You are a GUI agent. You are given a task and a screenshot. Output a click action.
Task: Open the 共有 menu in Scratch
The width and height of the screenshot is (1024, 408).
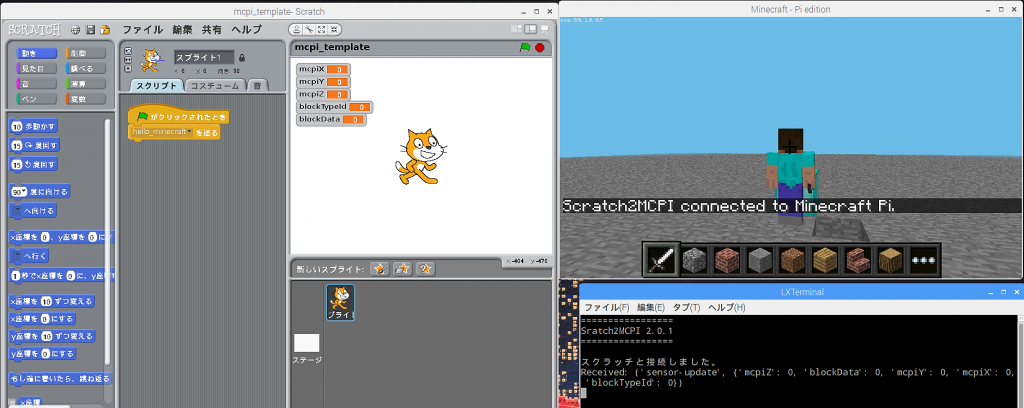[x=212, y=29]
